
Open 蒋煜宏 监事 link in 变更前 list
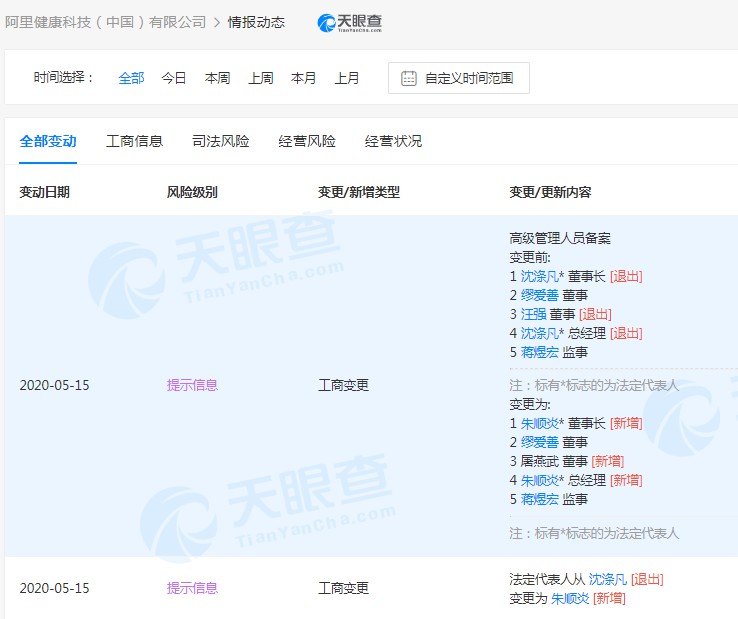[x=540, y=352]
